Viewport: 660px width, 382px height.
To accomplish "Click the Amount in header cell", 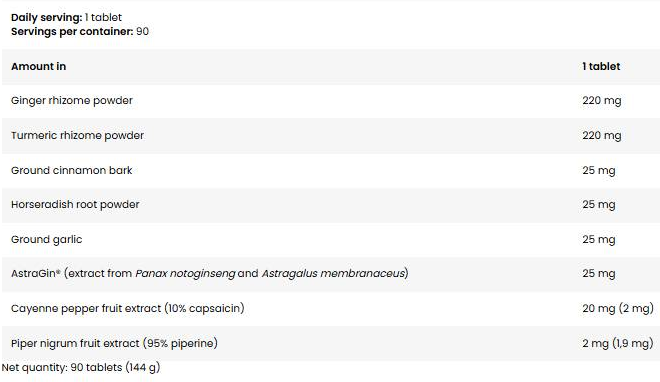I will click(x=38, y=66).
